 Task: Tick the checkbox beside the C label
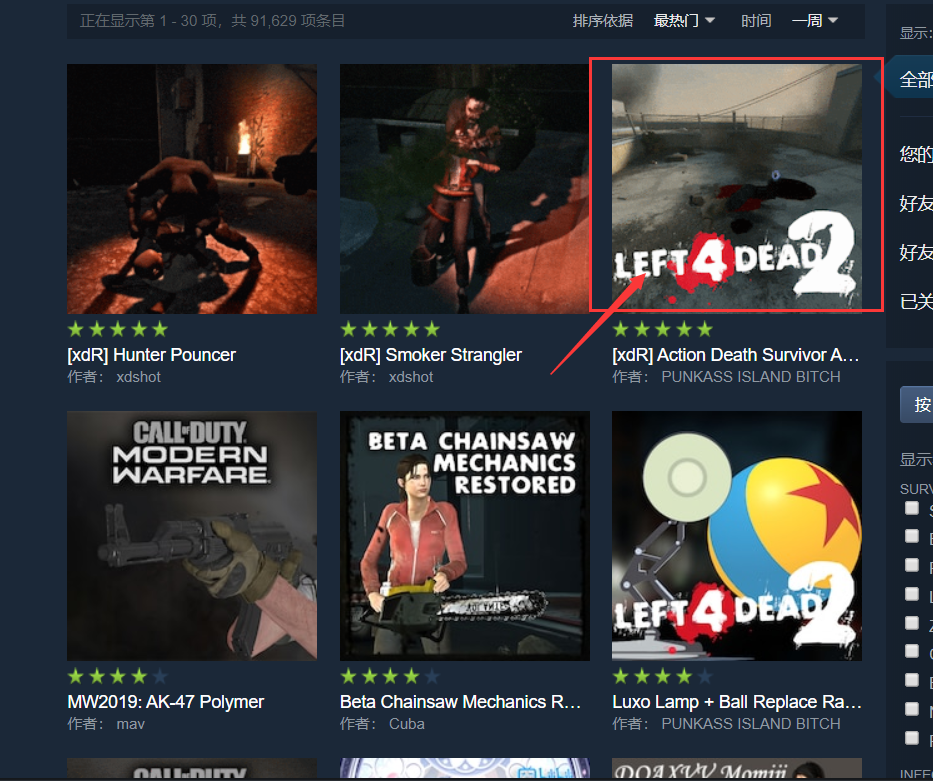[912, 651]
